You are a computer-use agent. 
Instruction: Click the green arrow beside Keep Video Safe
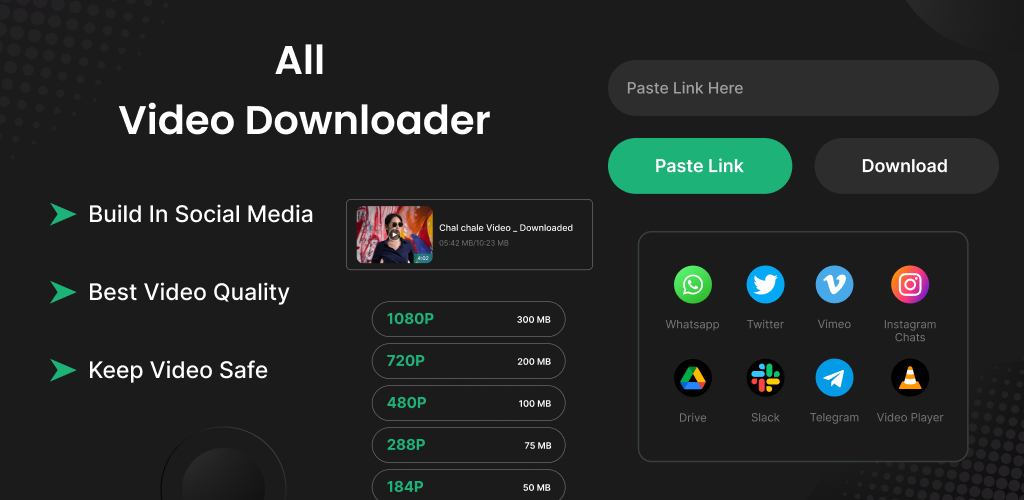(63, 370)
